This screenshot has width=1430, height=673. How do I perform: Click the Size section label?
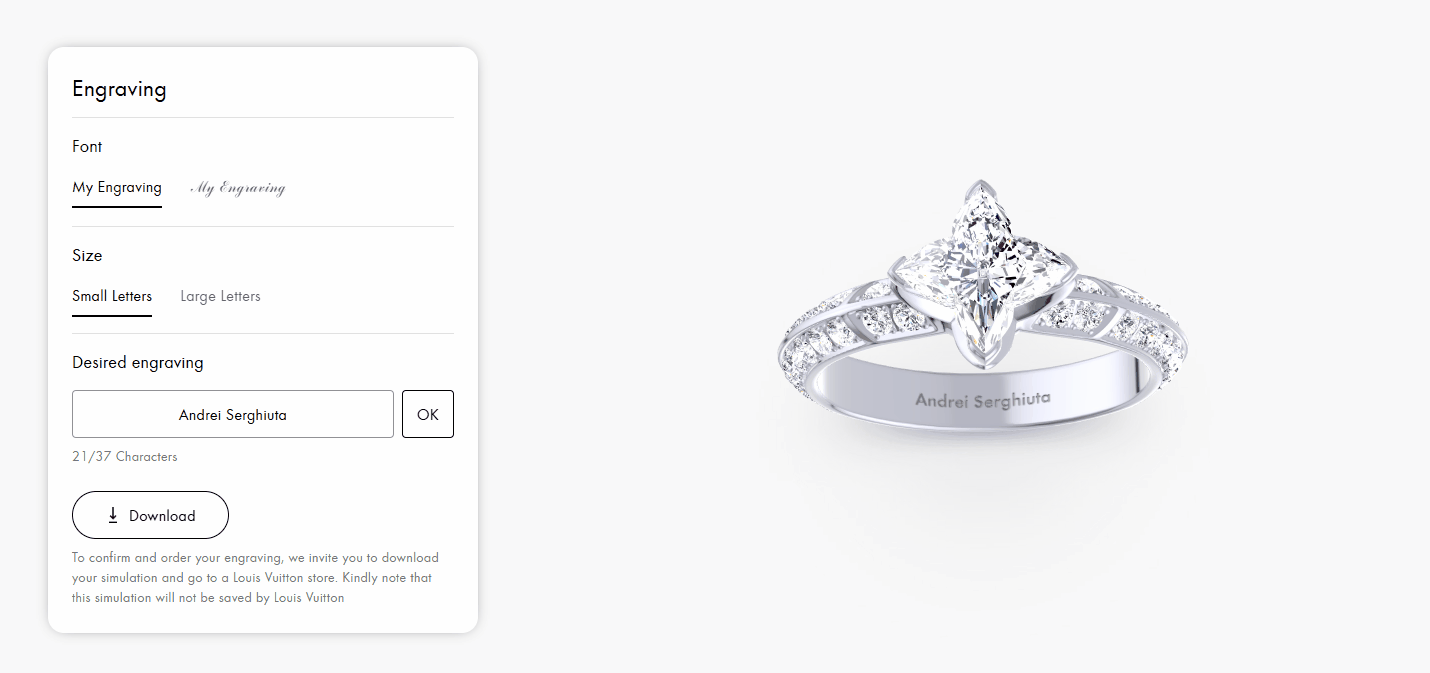(87, 255)
